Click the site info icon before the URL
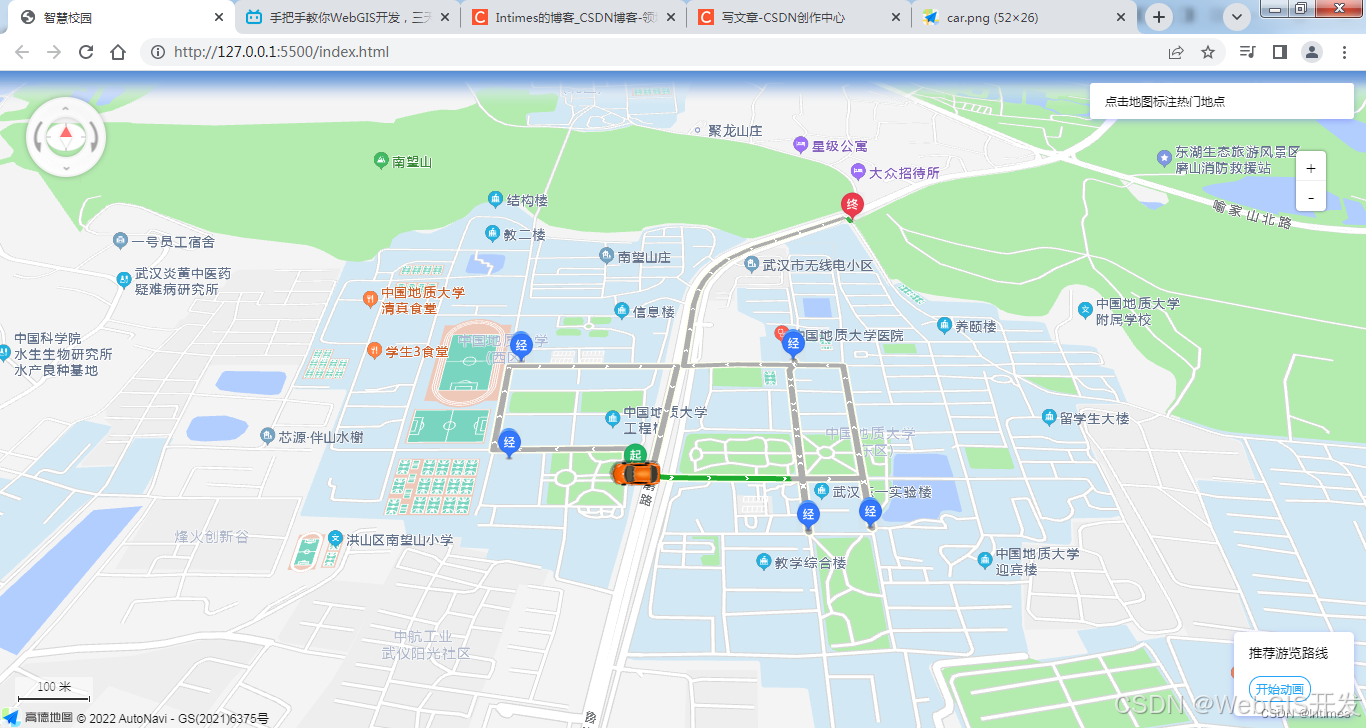This screenshot has width=1366, height=728. pos(157,52)
